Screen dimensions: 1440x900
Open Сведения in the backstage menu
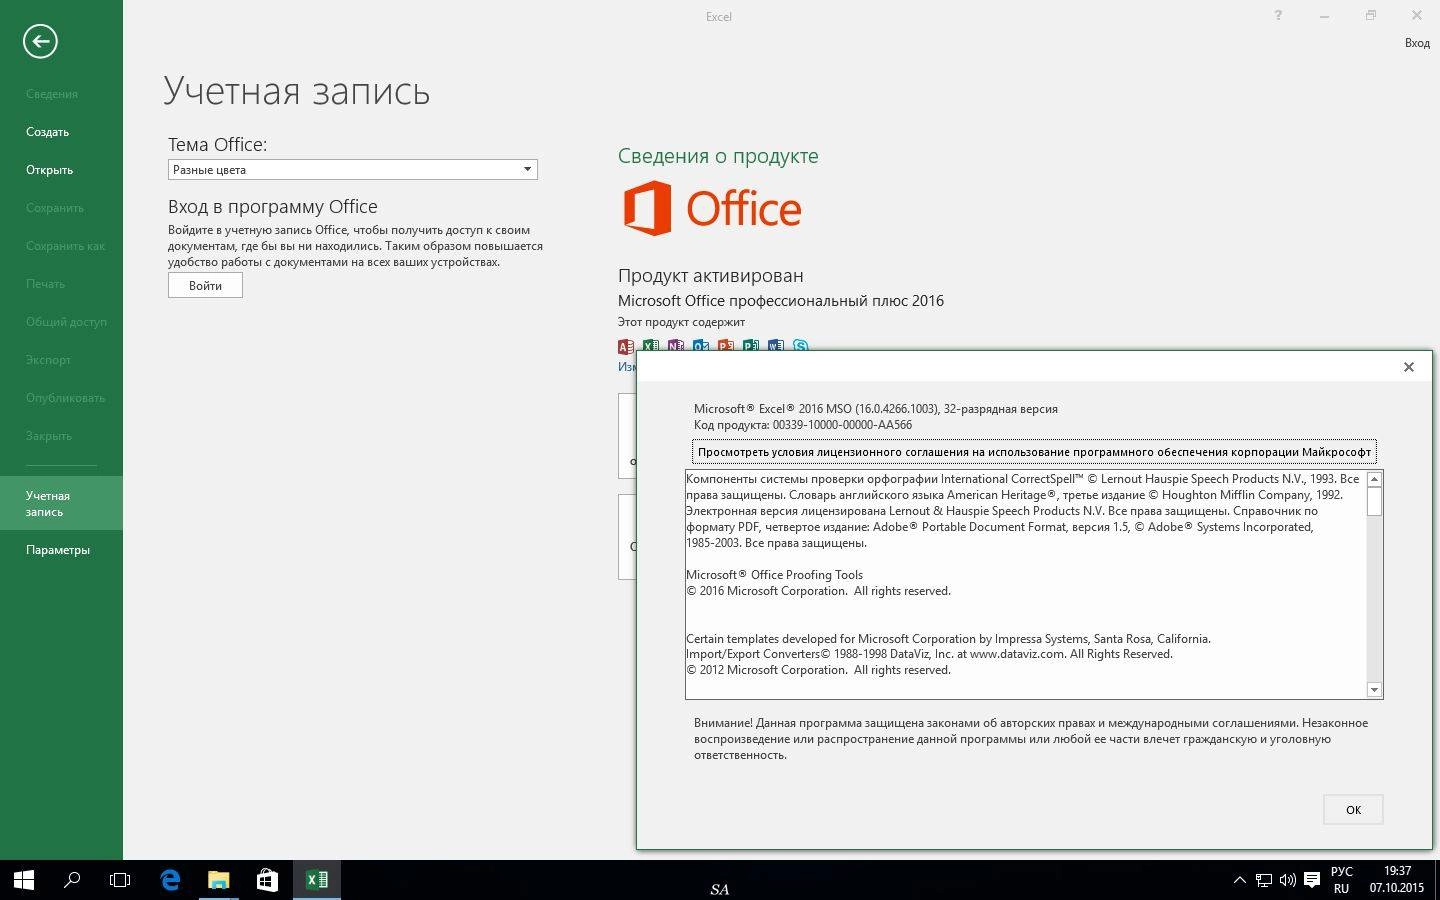click(52, 94)
